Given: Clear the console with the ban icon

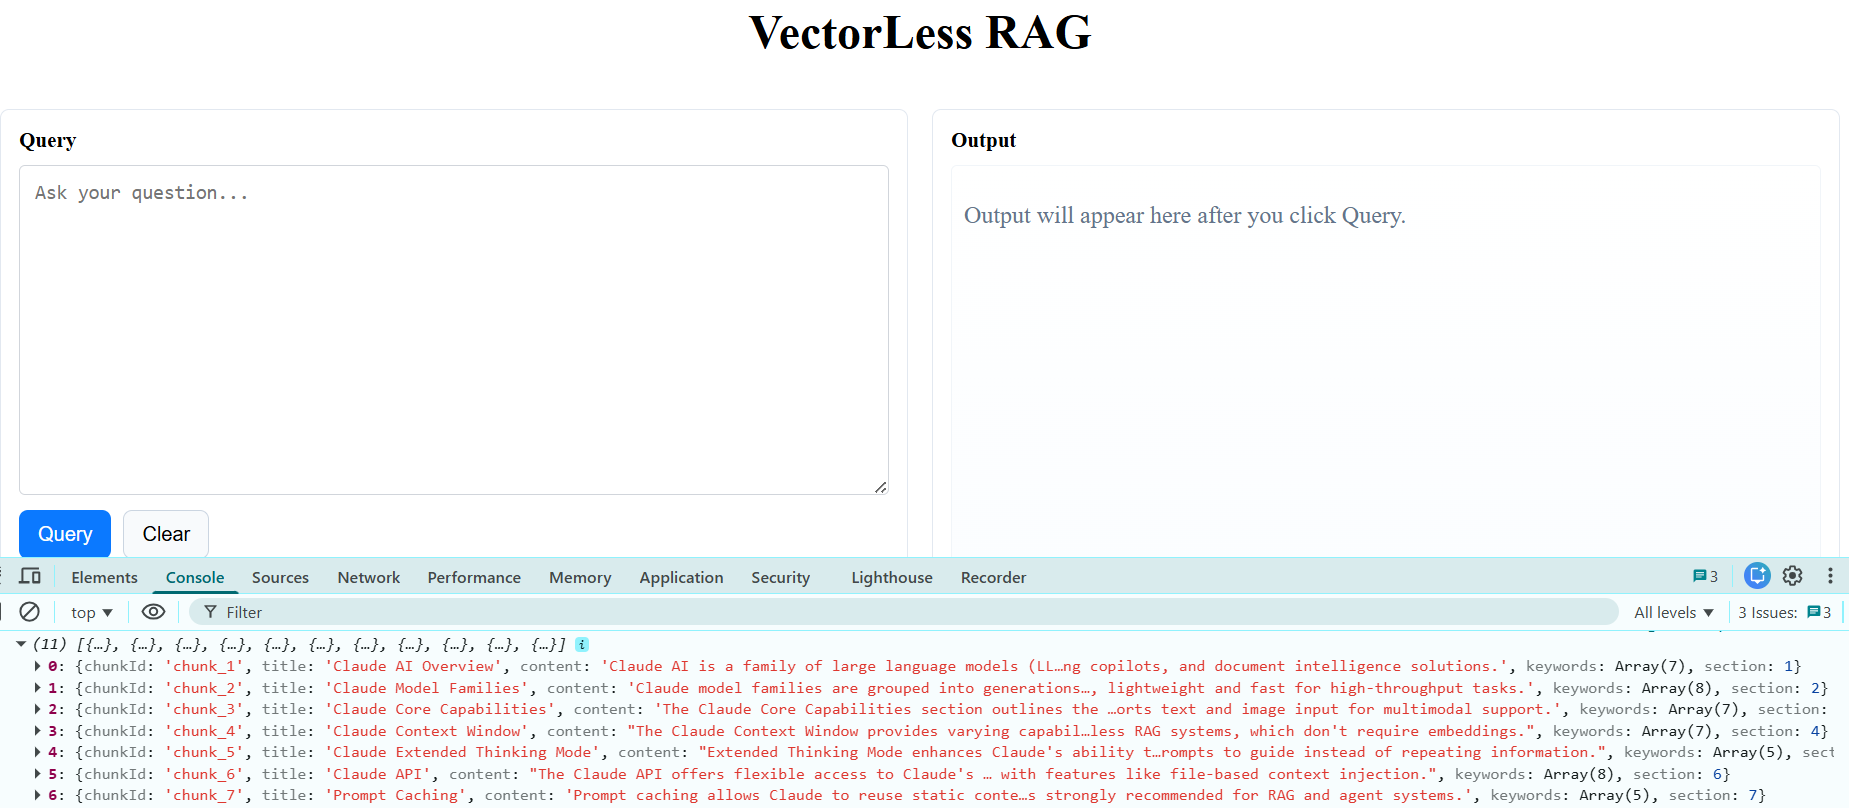Looking at the screenshot, I should [x=30, y=611].
